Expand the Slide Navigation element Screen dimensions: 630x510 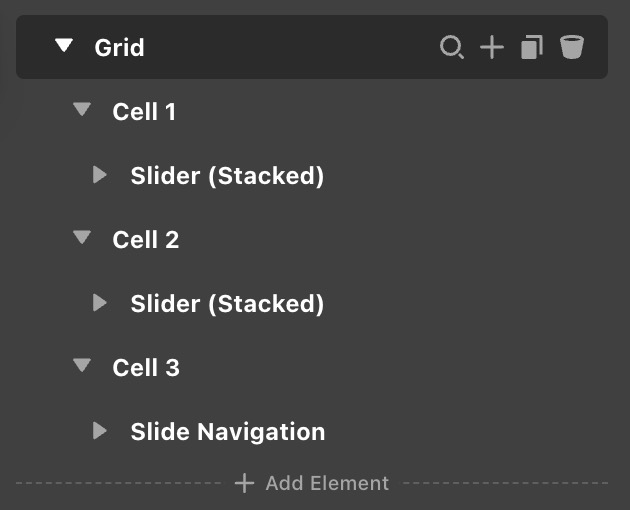[x=100, y=431]
